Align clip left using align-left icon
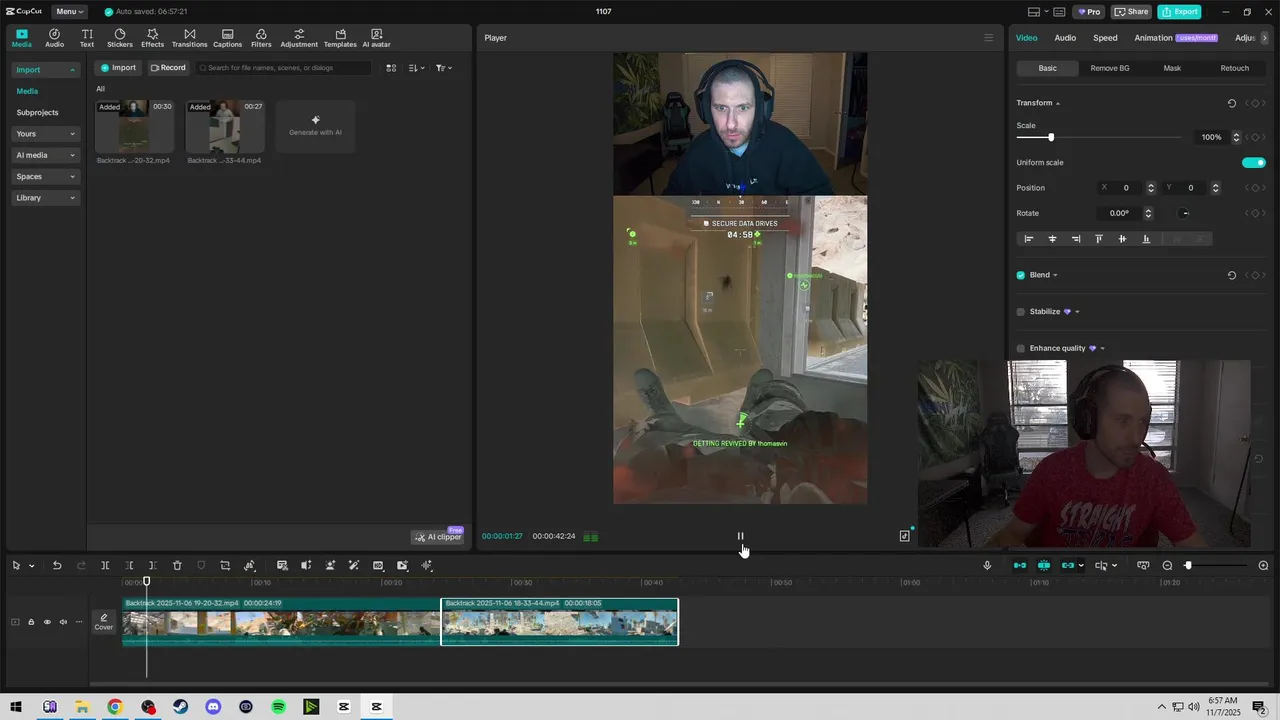1280x720 pixels. click(x=1028, y=239)
